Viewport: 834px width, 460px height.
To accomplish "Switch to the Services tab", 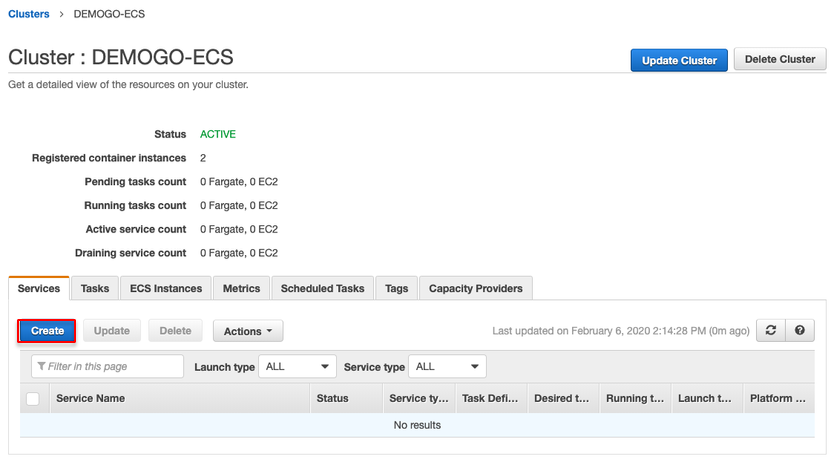I will coord(39,288).
